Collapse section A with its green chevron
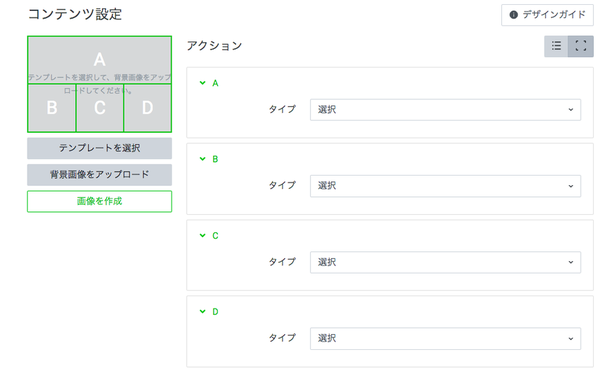 click(202, 83)
